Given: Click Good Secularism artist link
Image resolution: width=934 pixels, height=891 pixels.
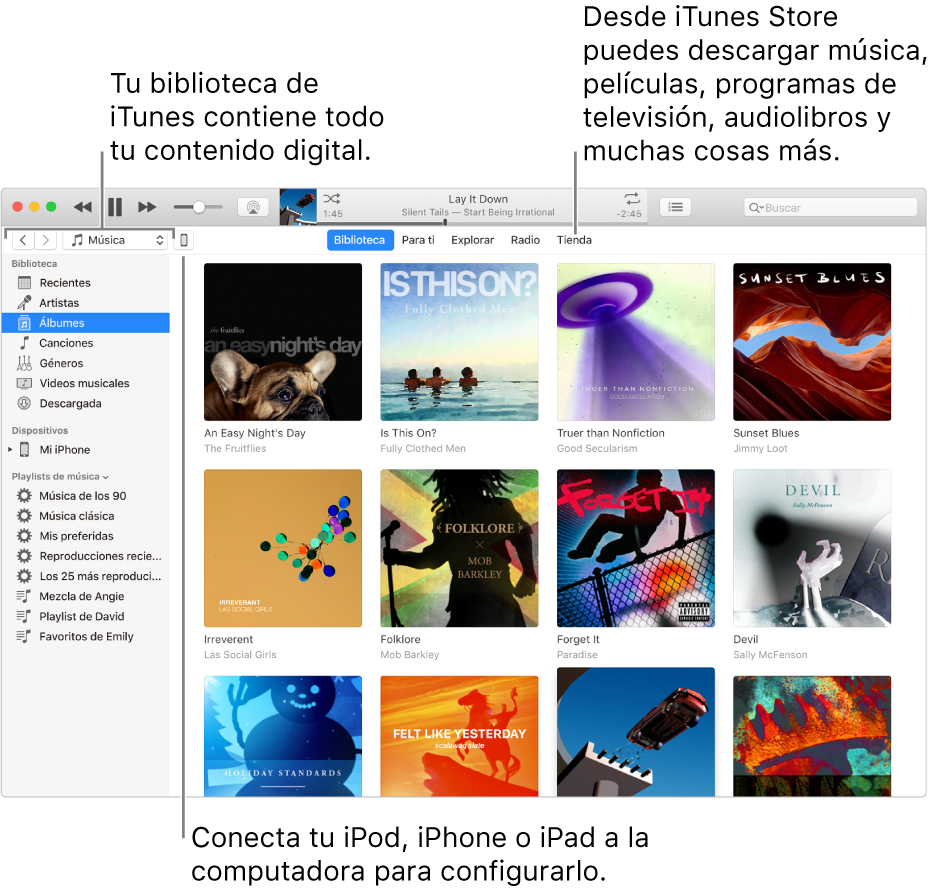Looking at the screenshot, I should point(597,448).
